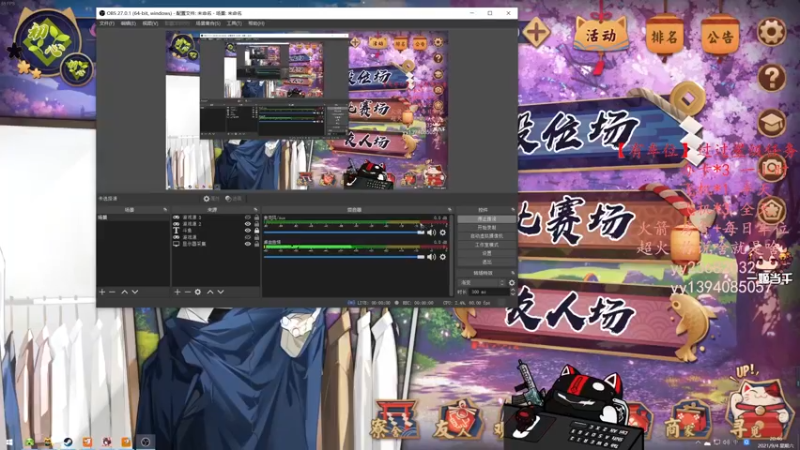
Task: Pop out the audio mixer dock
Action: pos(449,210)
